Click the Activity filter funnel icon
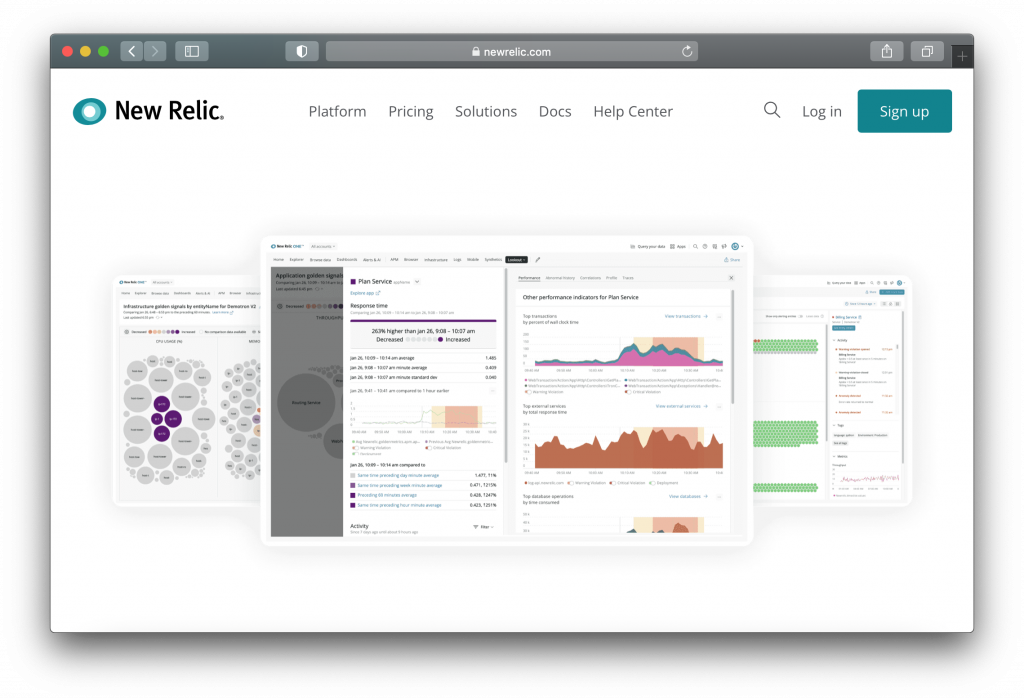 pos(476,527)
